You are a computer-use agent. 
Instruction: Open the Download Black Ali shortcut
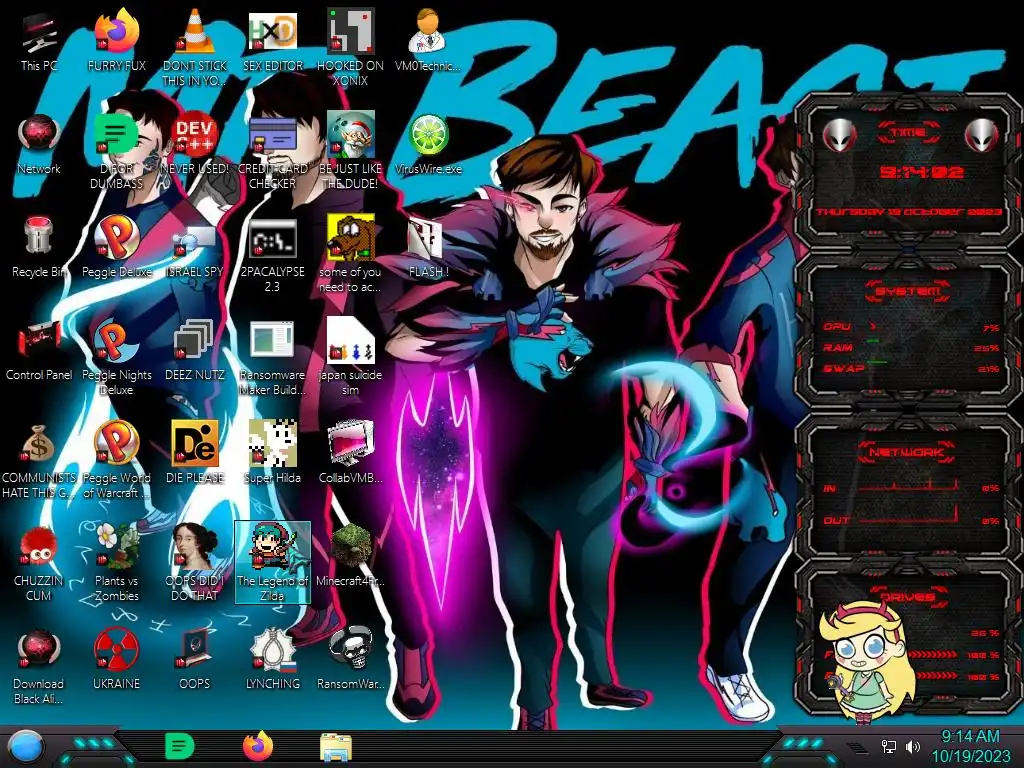pyautogui.click(x=39, y=666)
